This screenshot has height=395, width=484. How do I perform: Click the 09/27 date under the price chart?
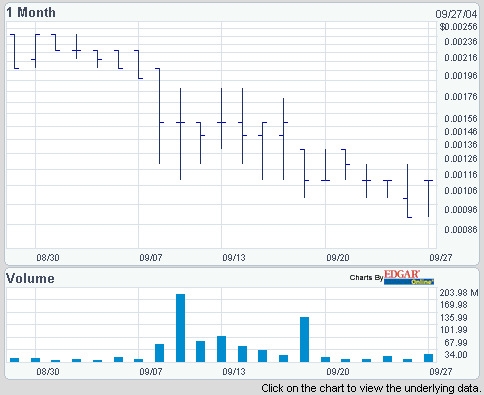click(x=441, y=258)
